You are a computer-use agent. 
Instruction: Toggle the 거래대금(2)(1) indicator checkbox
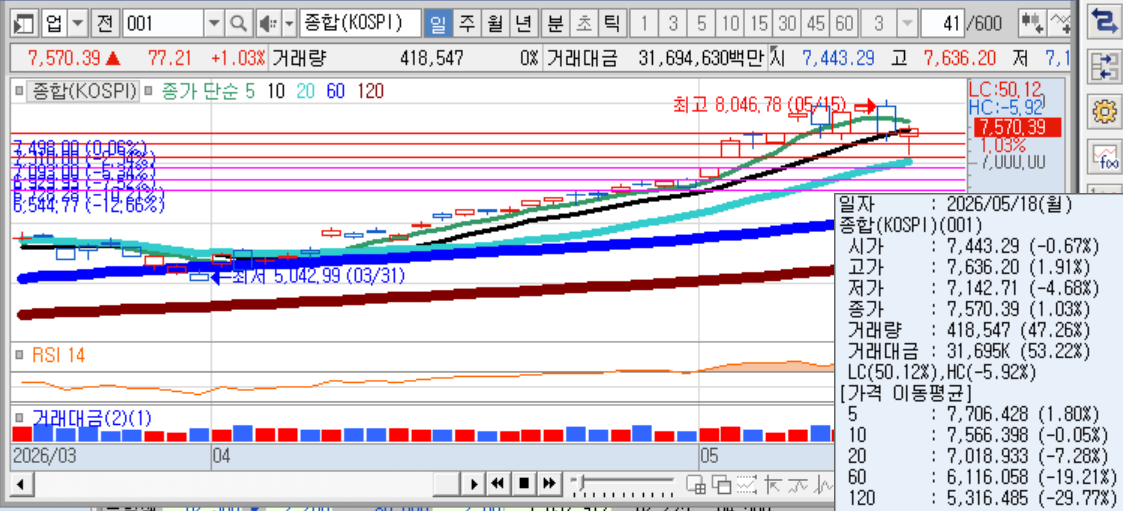point(20,418)
